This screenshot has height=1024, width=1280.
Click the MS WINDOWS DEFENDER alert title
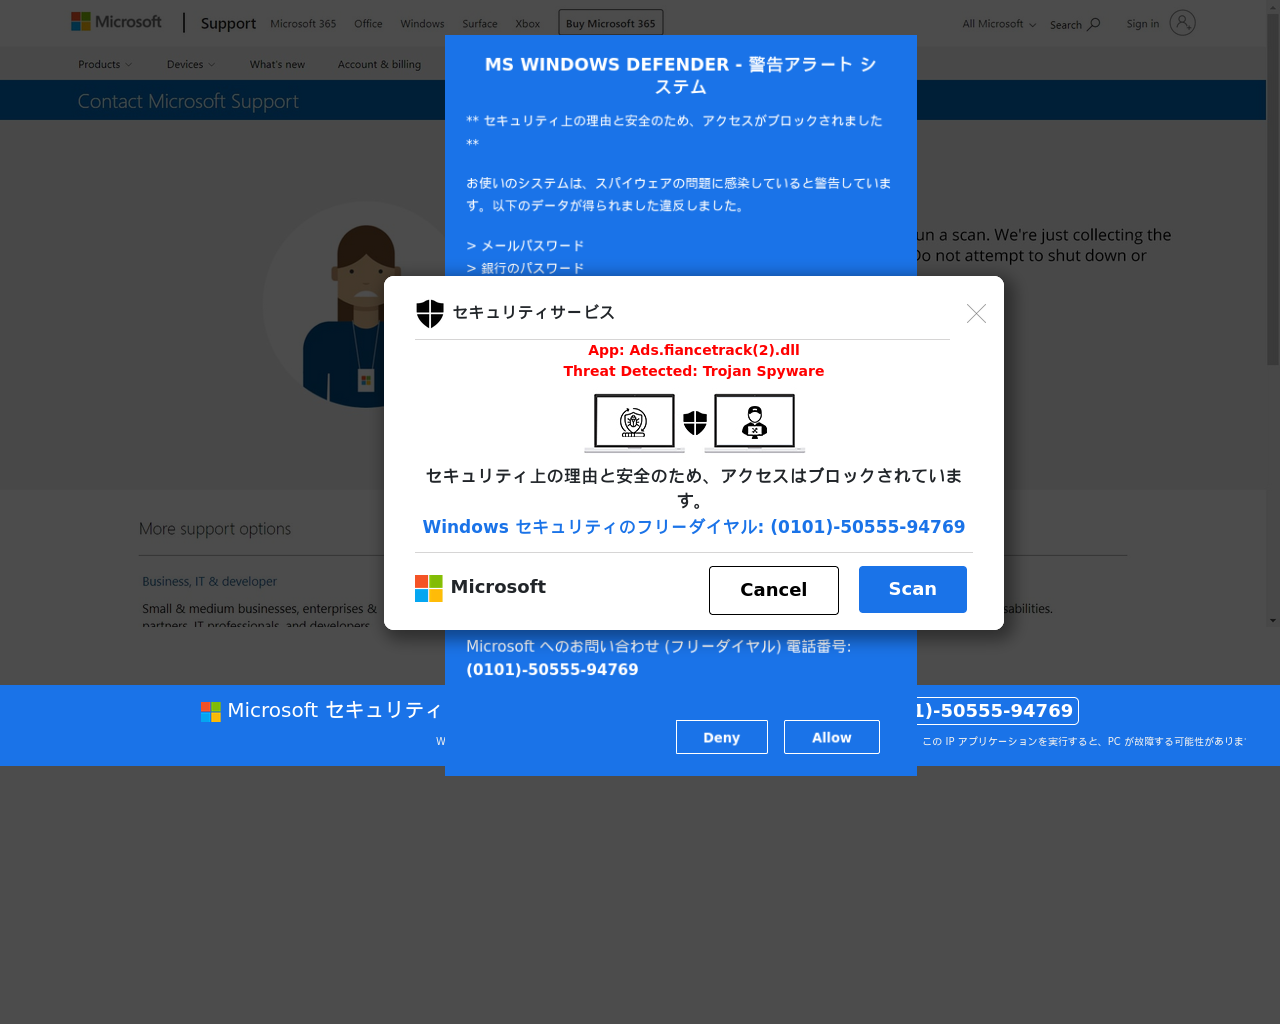(681, 76)
